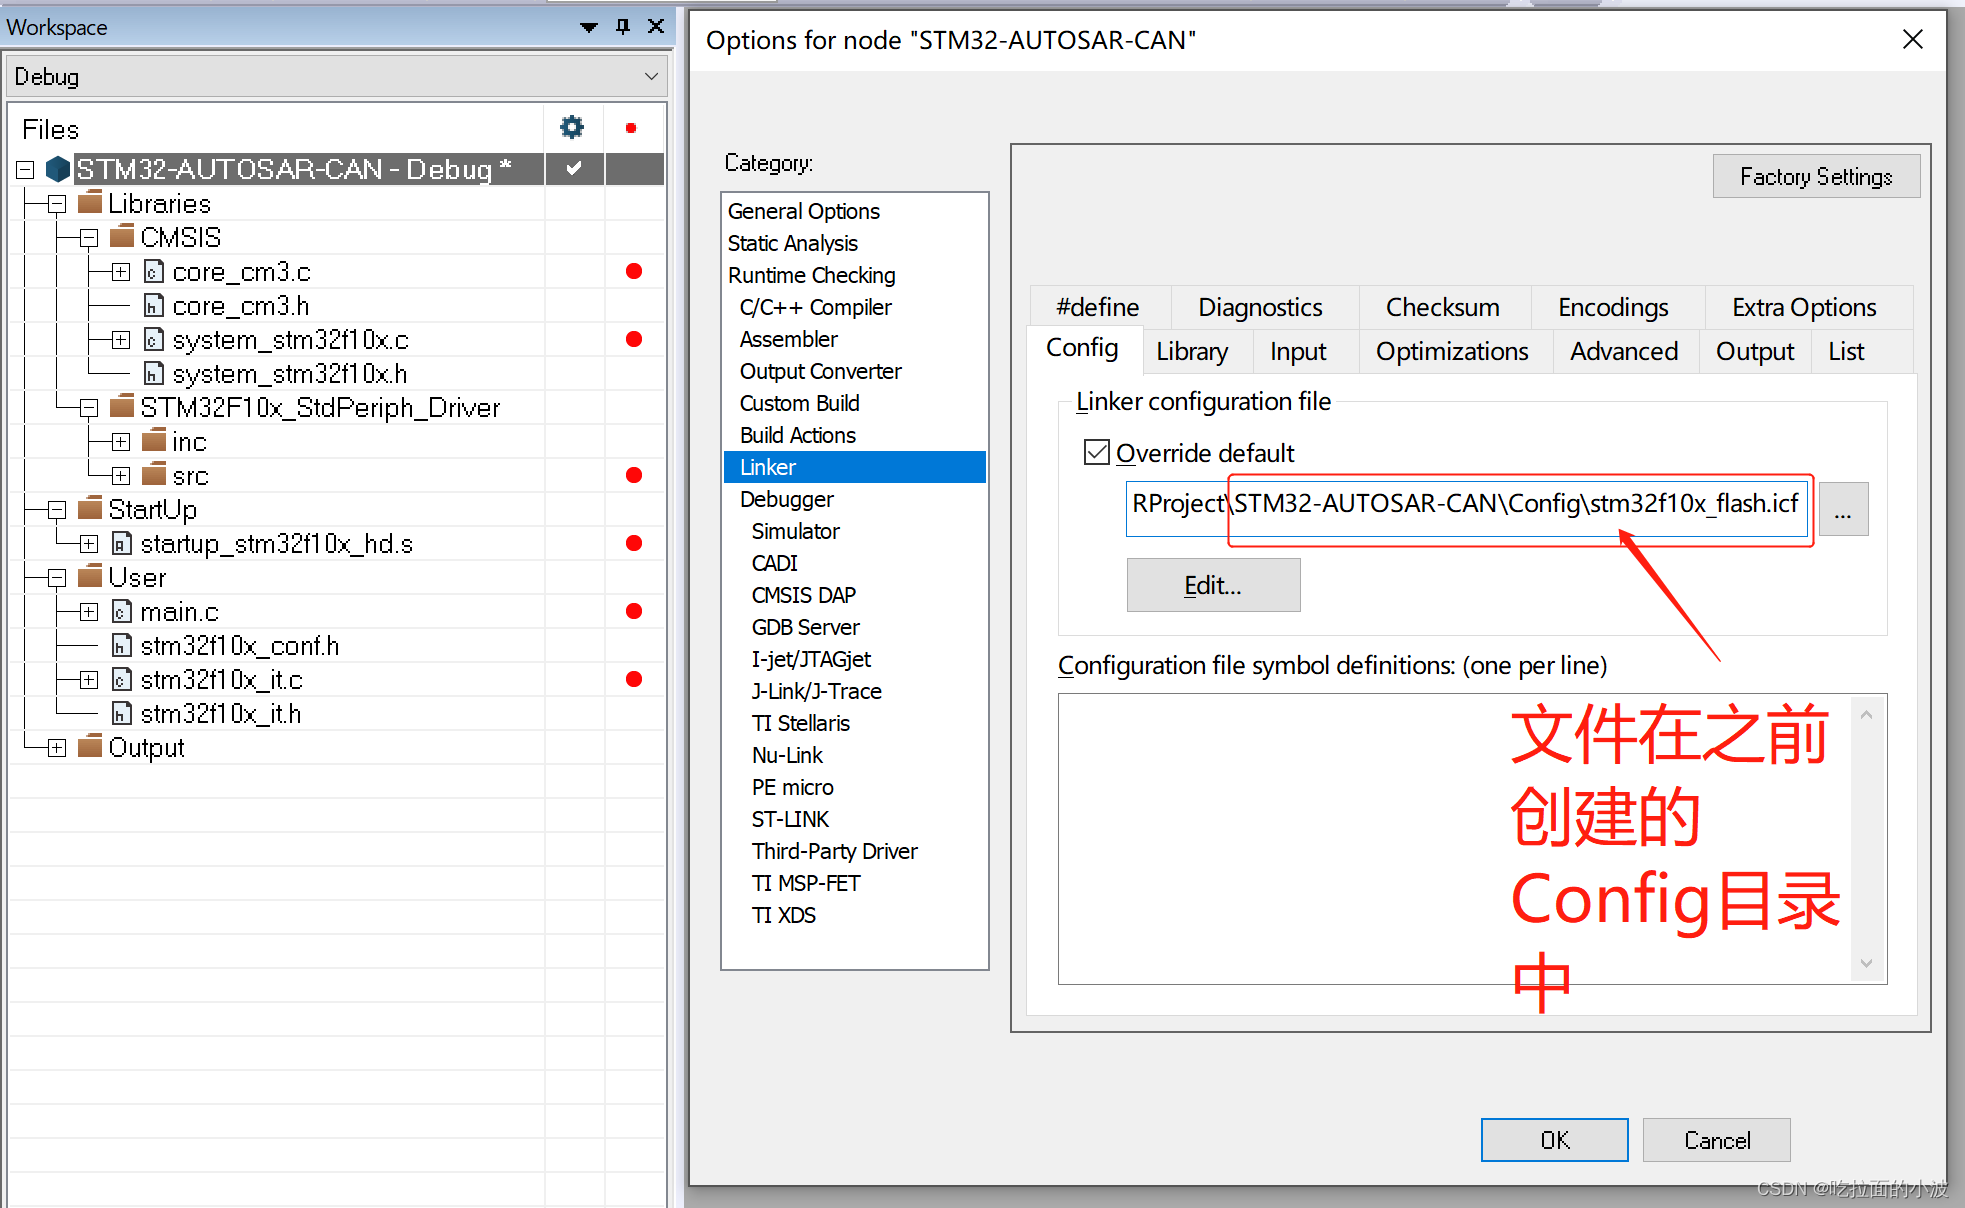Click the pin icon in Workspace panel header
This screenshot has width=1965, height=1208.
click(623, 27)
